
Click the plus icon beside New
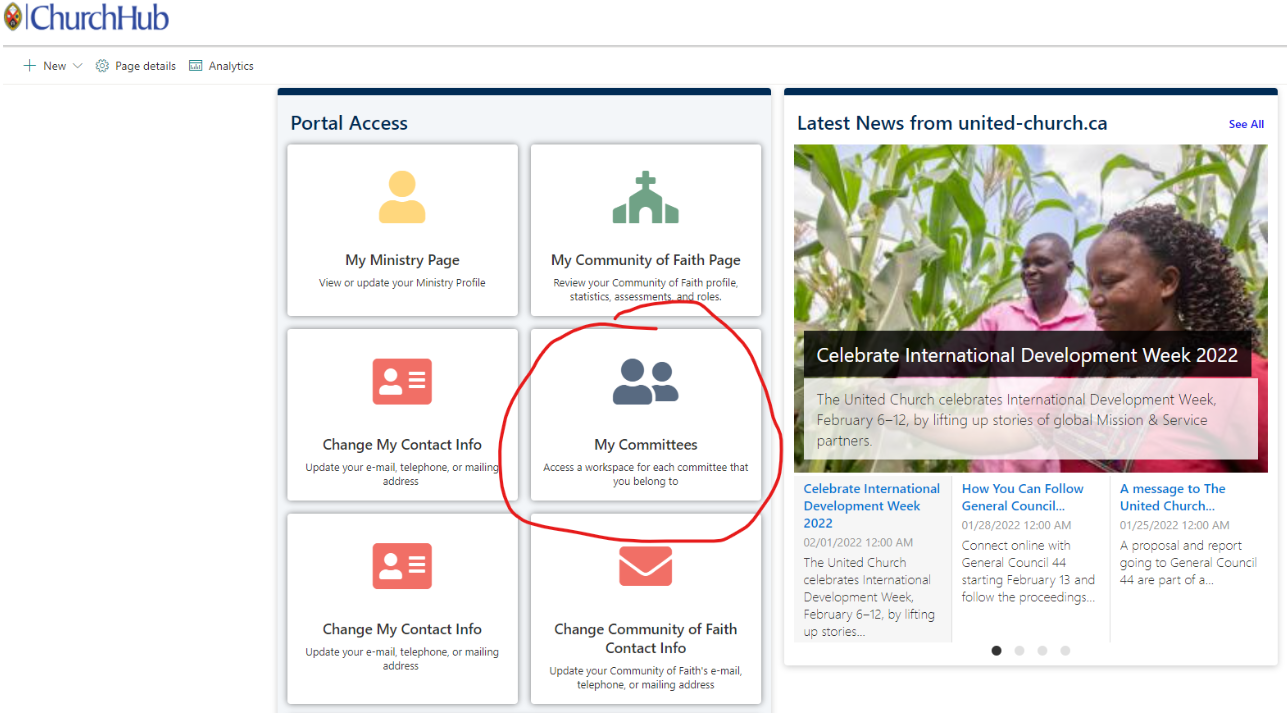(30, 66)
